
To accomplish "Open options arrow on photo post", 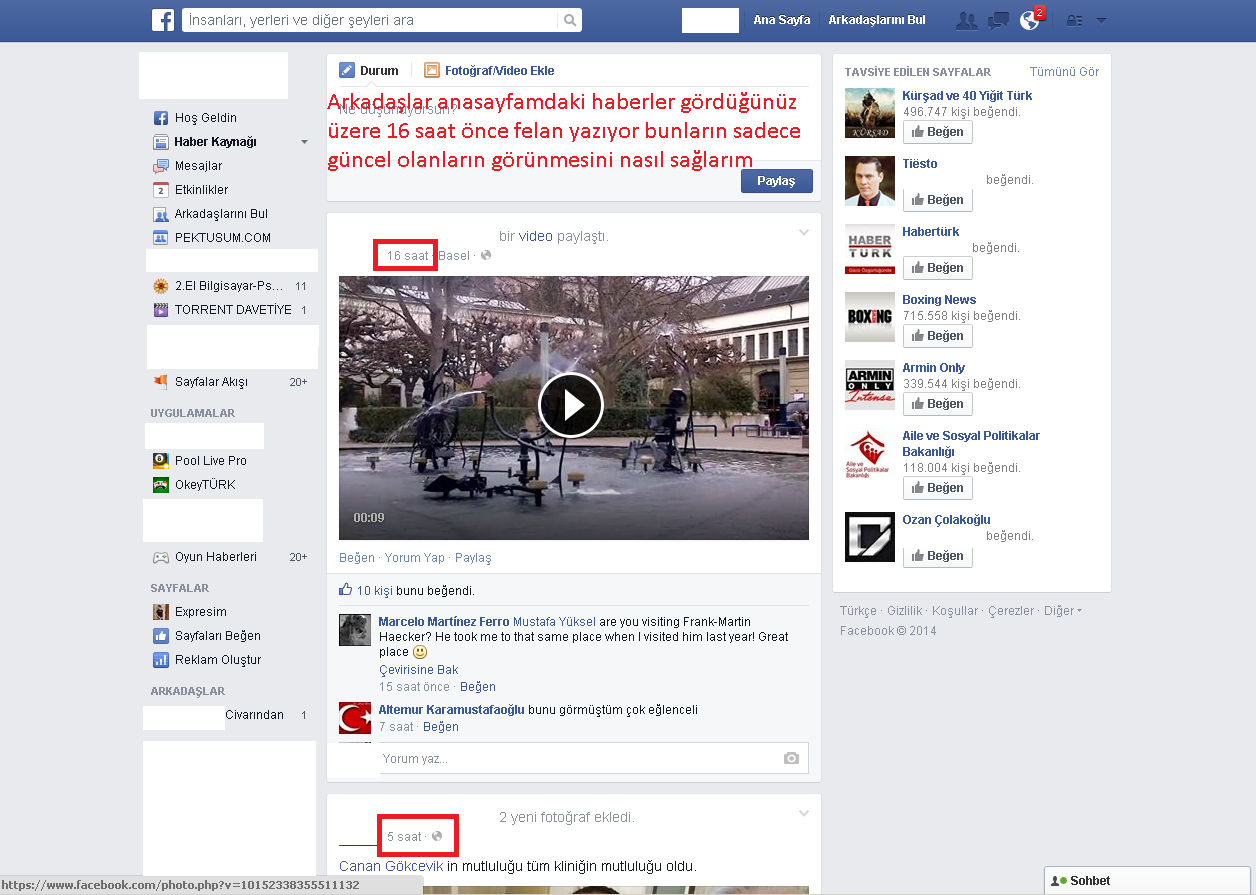I will coord(803,814).
